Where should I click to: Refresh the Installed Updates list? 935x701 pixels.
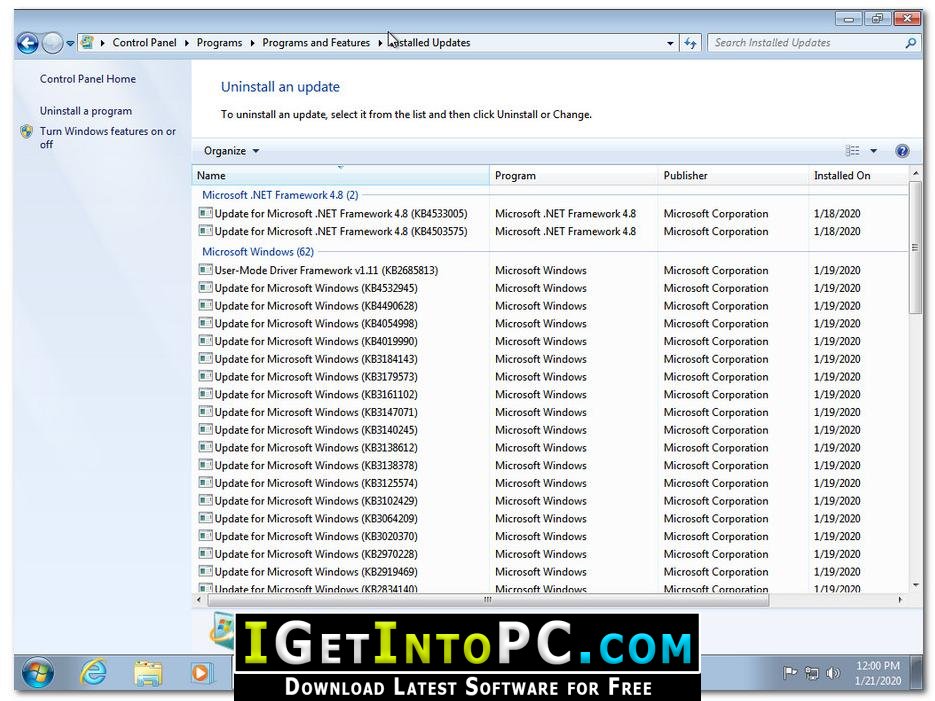(x=691, y=43)
